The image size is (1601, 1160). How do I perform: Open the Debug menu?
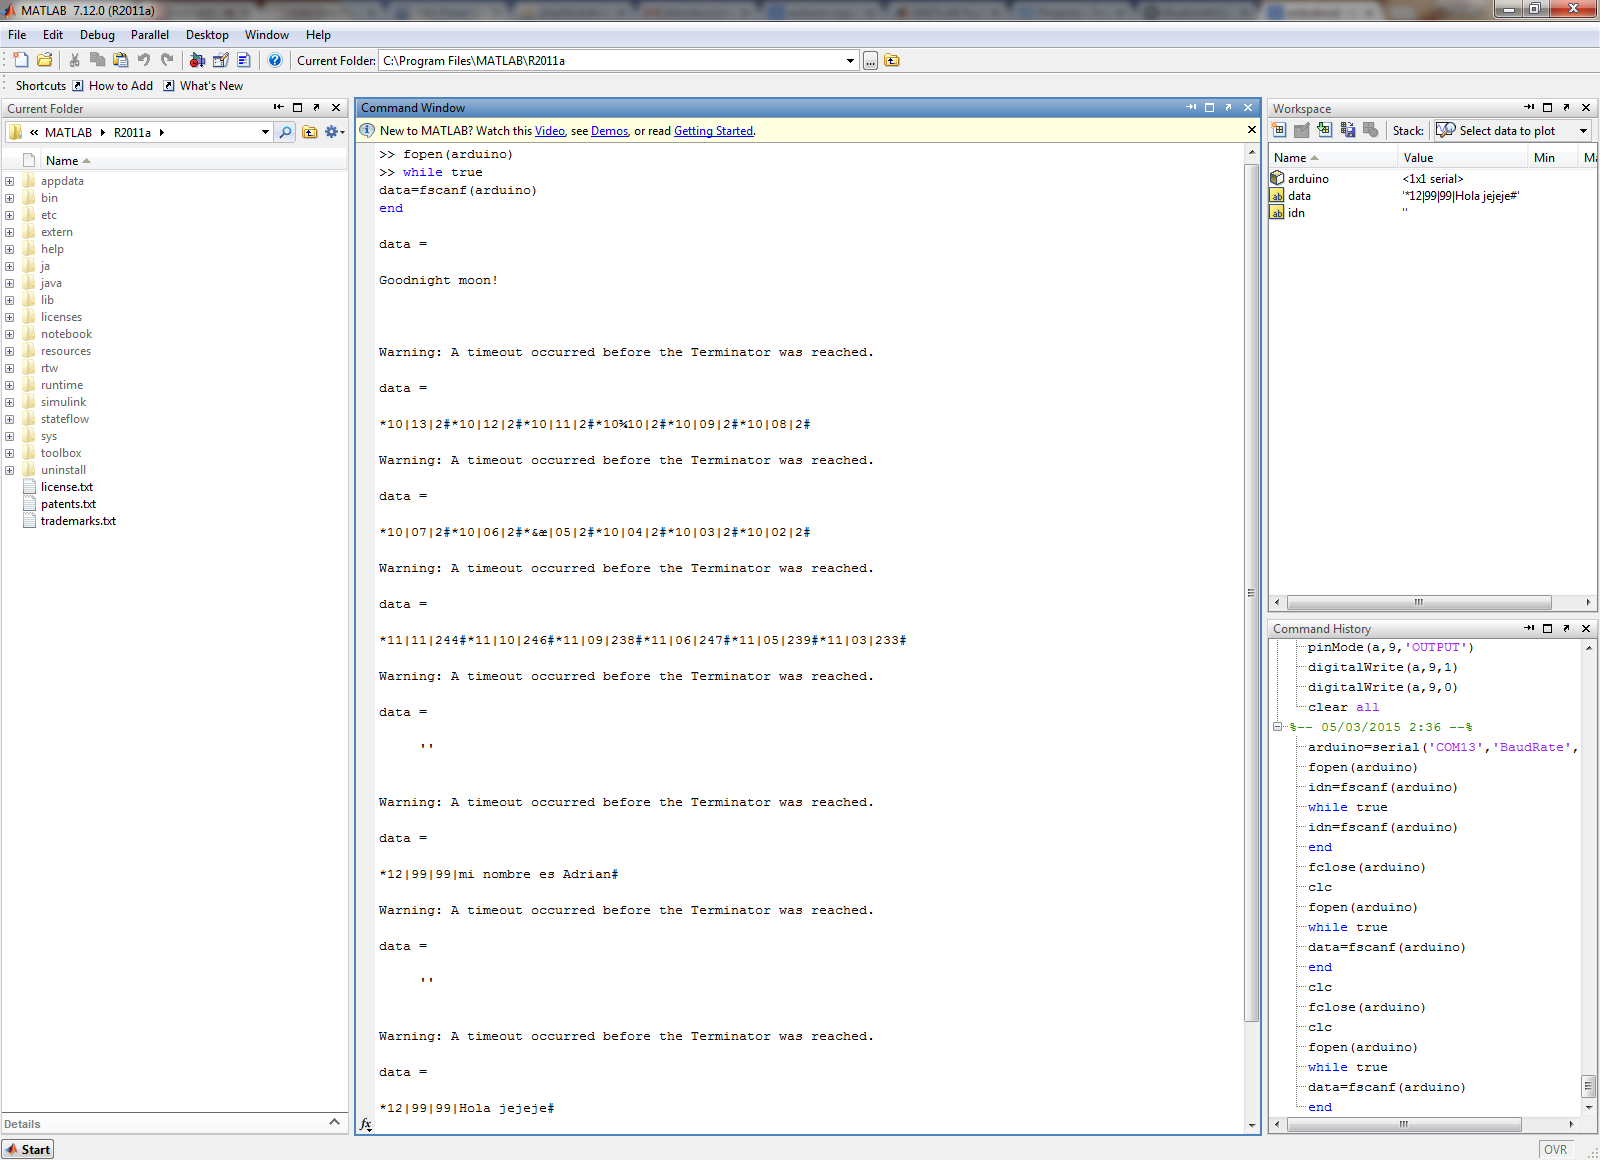pos(97,35)
